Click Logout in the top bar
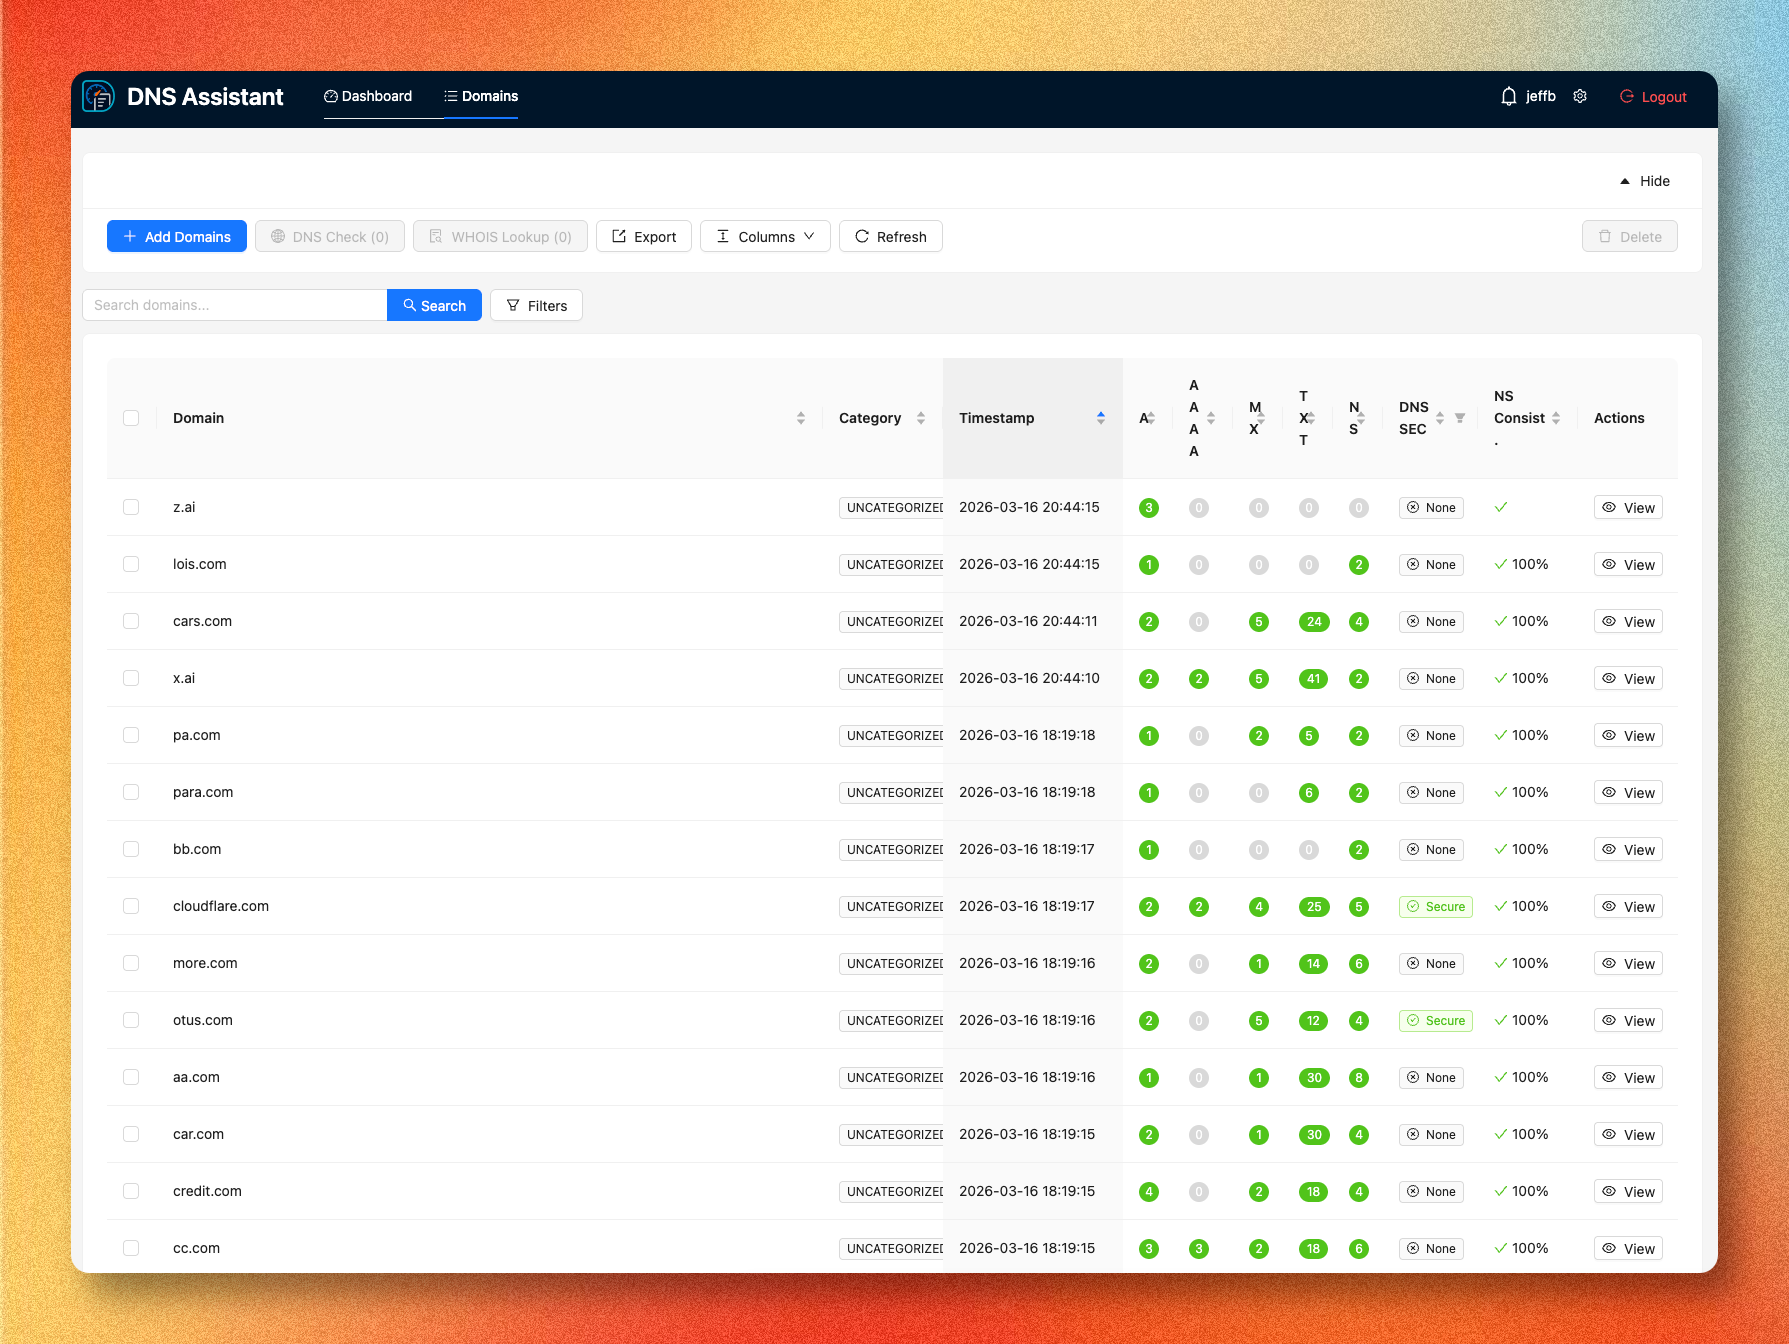Screen dimensions: 1789x1344 [x=1652, y=96]
